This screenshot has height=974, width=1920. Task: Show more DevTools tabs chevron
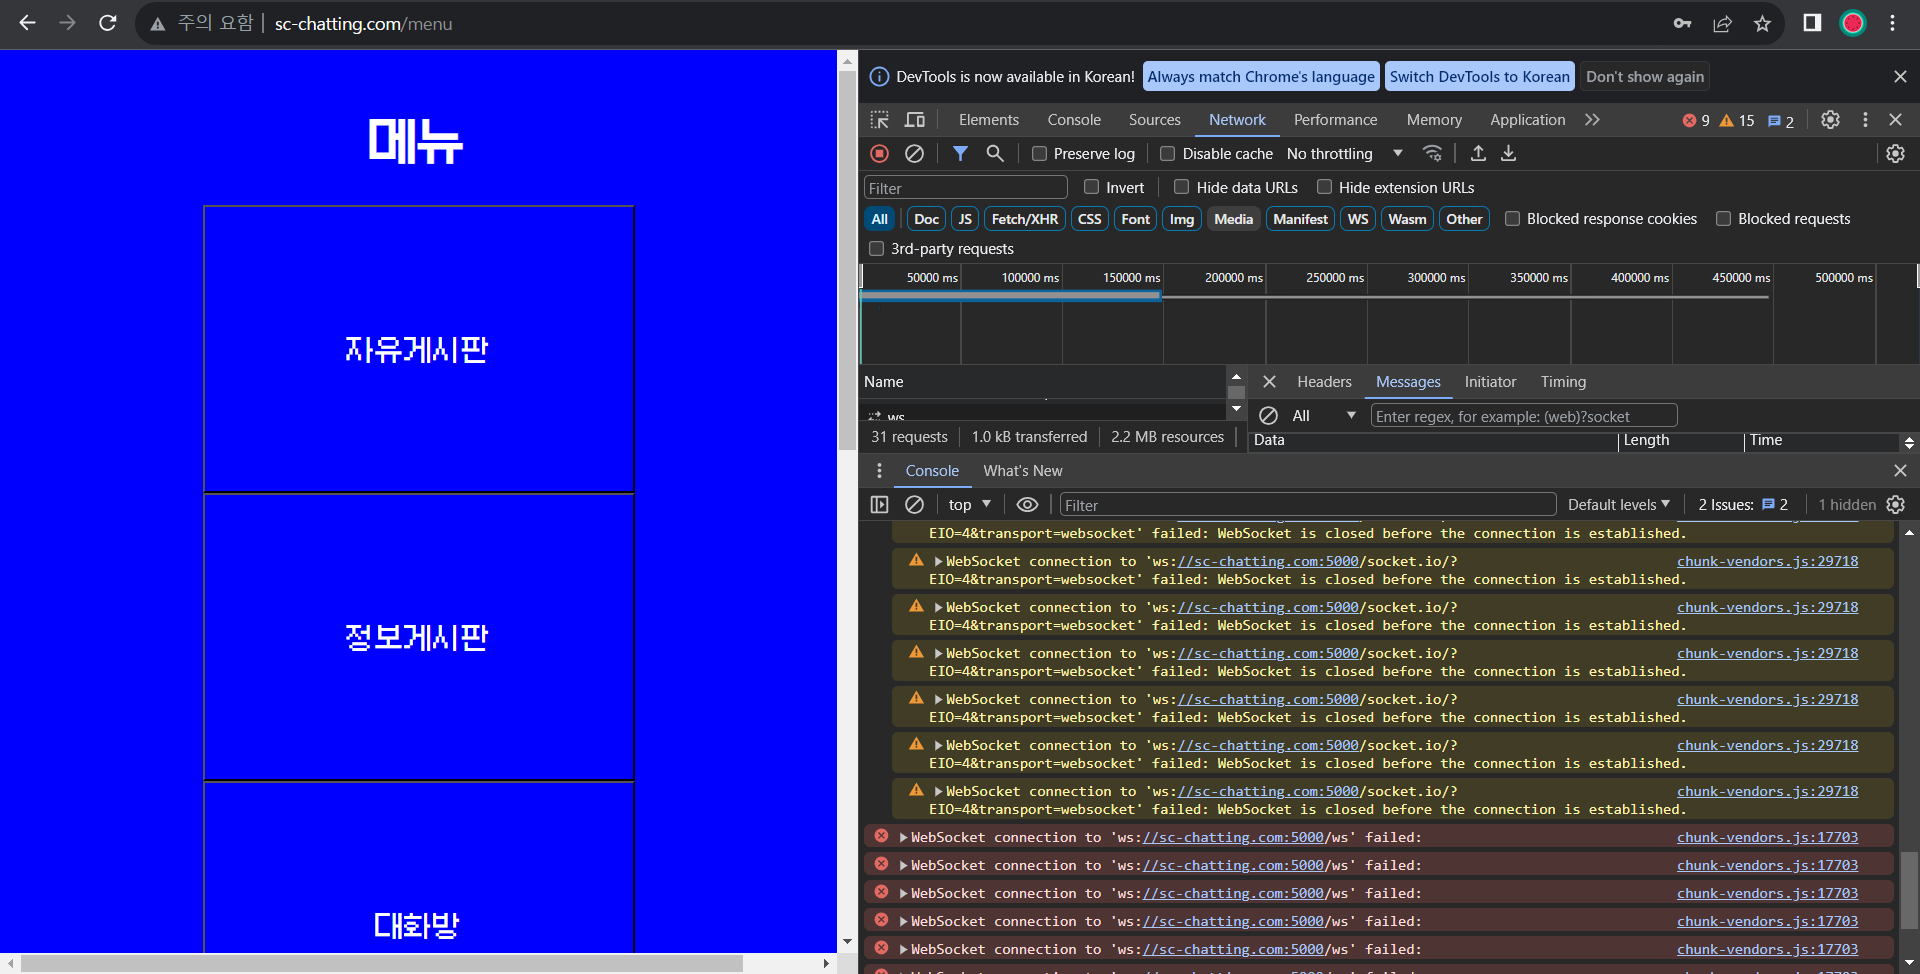(x=1592, y=120)
